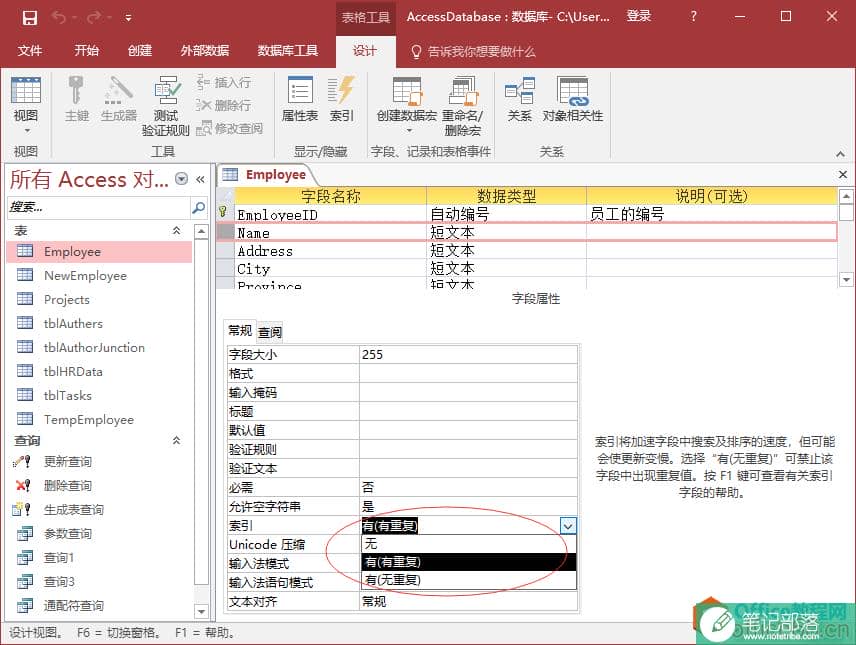Choose 有(无重复) in the index dropdown list
The image size is (856, 645).
468,580
